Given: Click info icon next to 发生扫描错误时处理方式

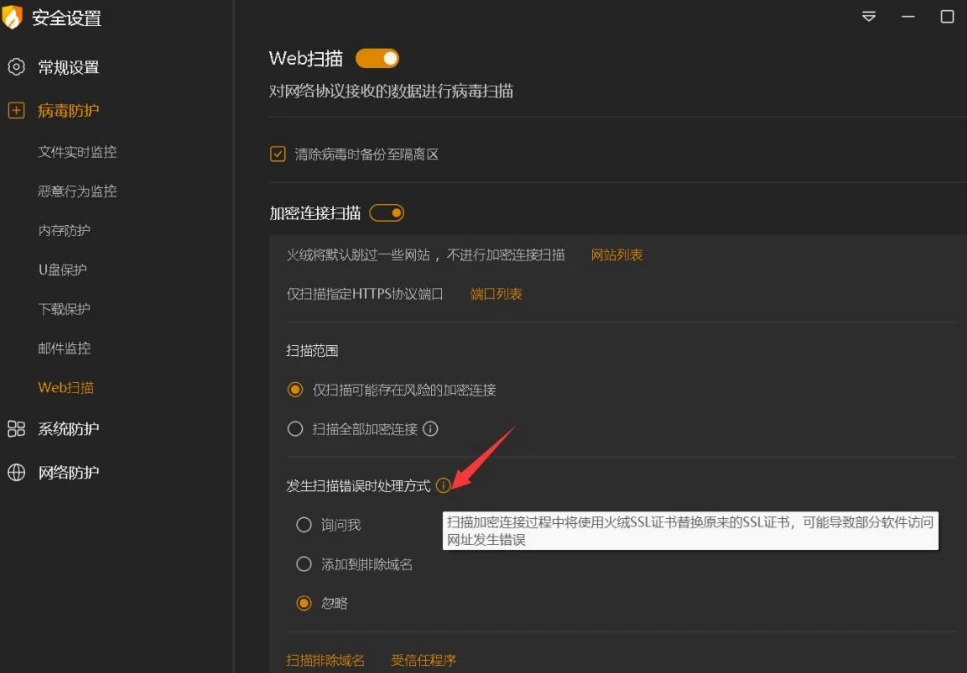Looking at the screenshot, I should pyautogui.click(x=443, y=485).
